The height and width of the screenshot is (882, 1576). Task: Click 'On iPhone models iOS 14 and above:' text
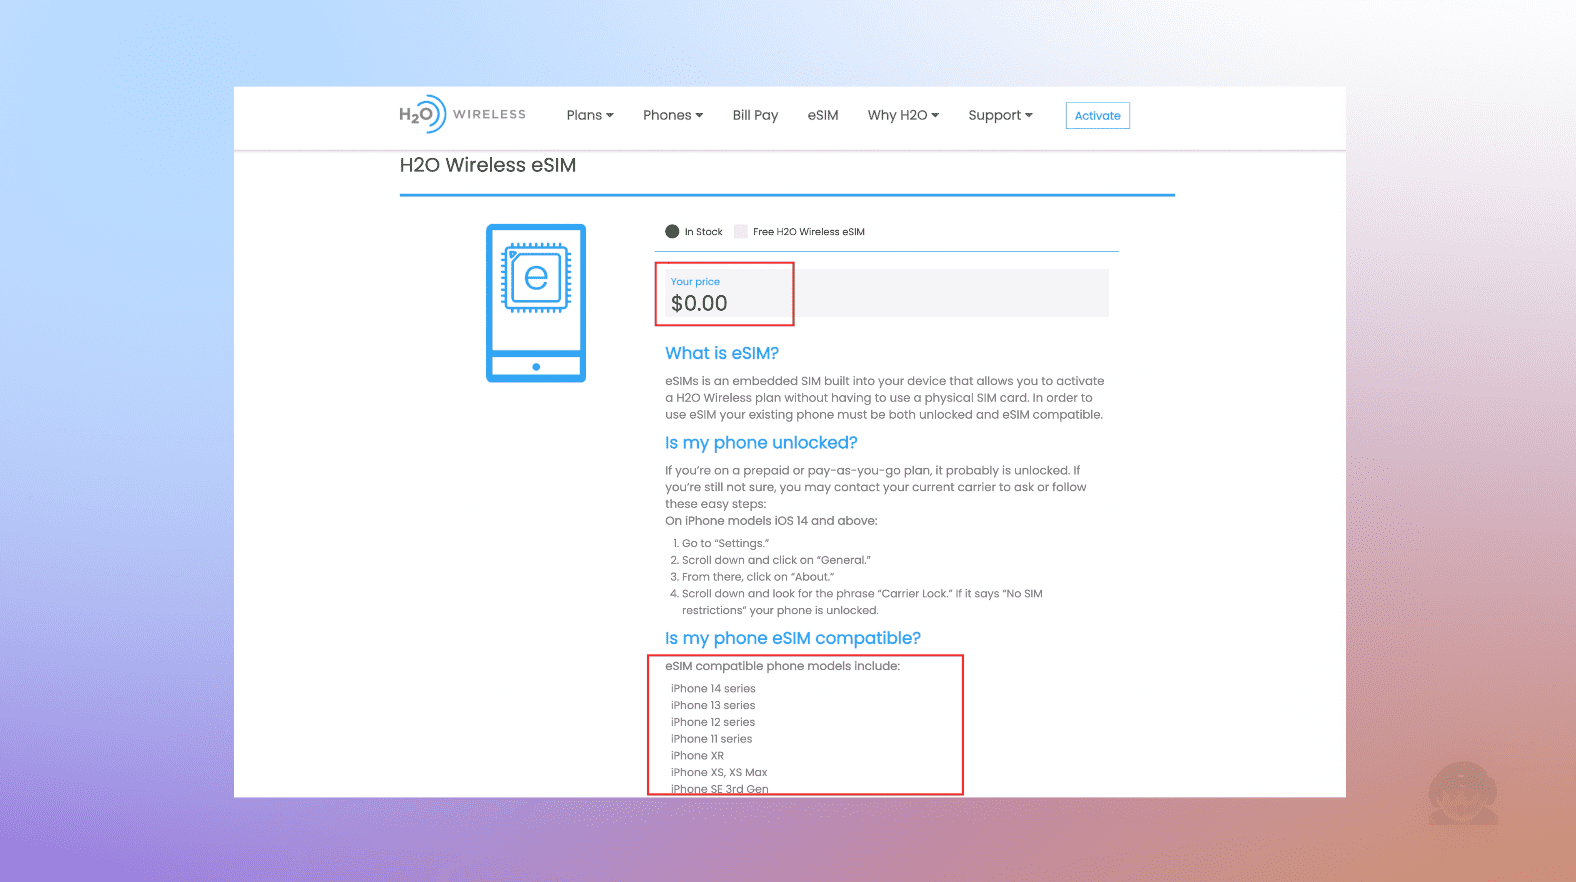[771, 521]
